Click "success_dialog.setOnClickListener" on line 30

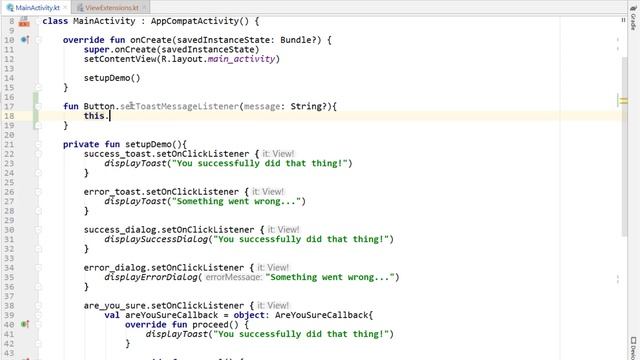[169, 230]
